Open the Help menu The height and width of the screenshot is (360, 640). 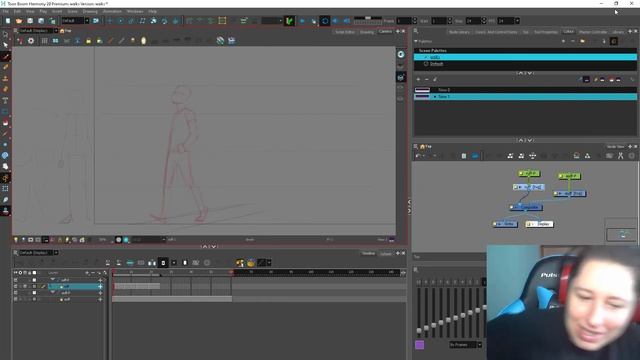(152, 11)
